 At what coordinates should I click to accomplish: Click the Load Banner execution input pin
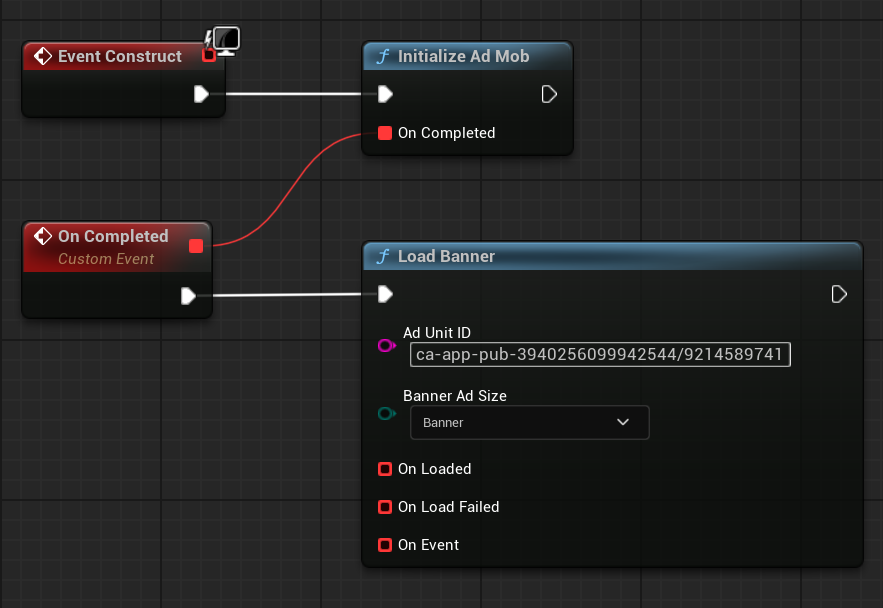385,294
